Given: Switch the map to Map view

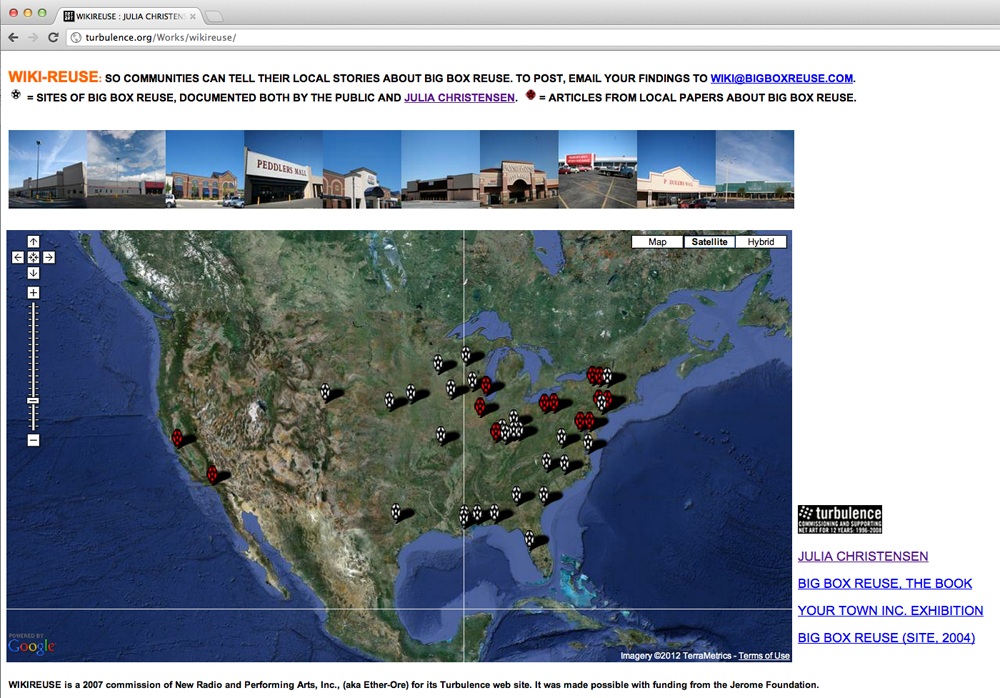Looking at the screenshot, I should point(657,242).
